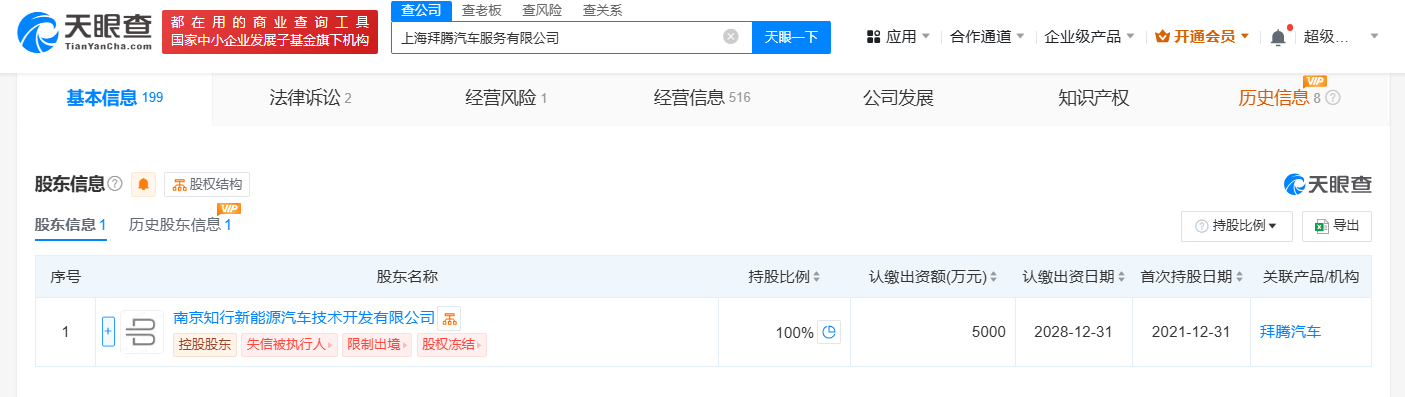Open the 企业级产品 dropdown
This screenshot has height=397, width=1405.
1089,37
